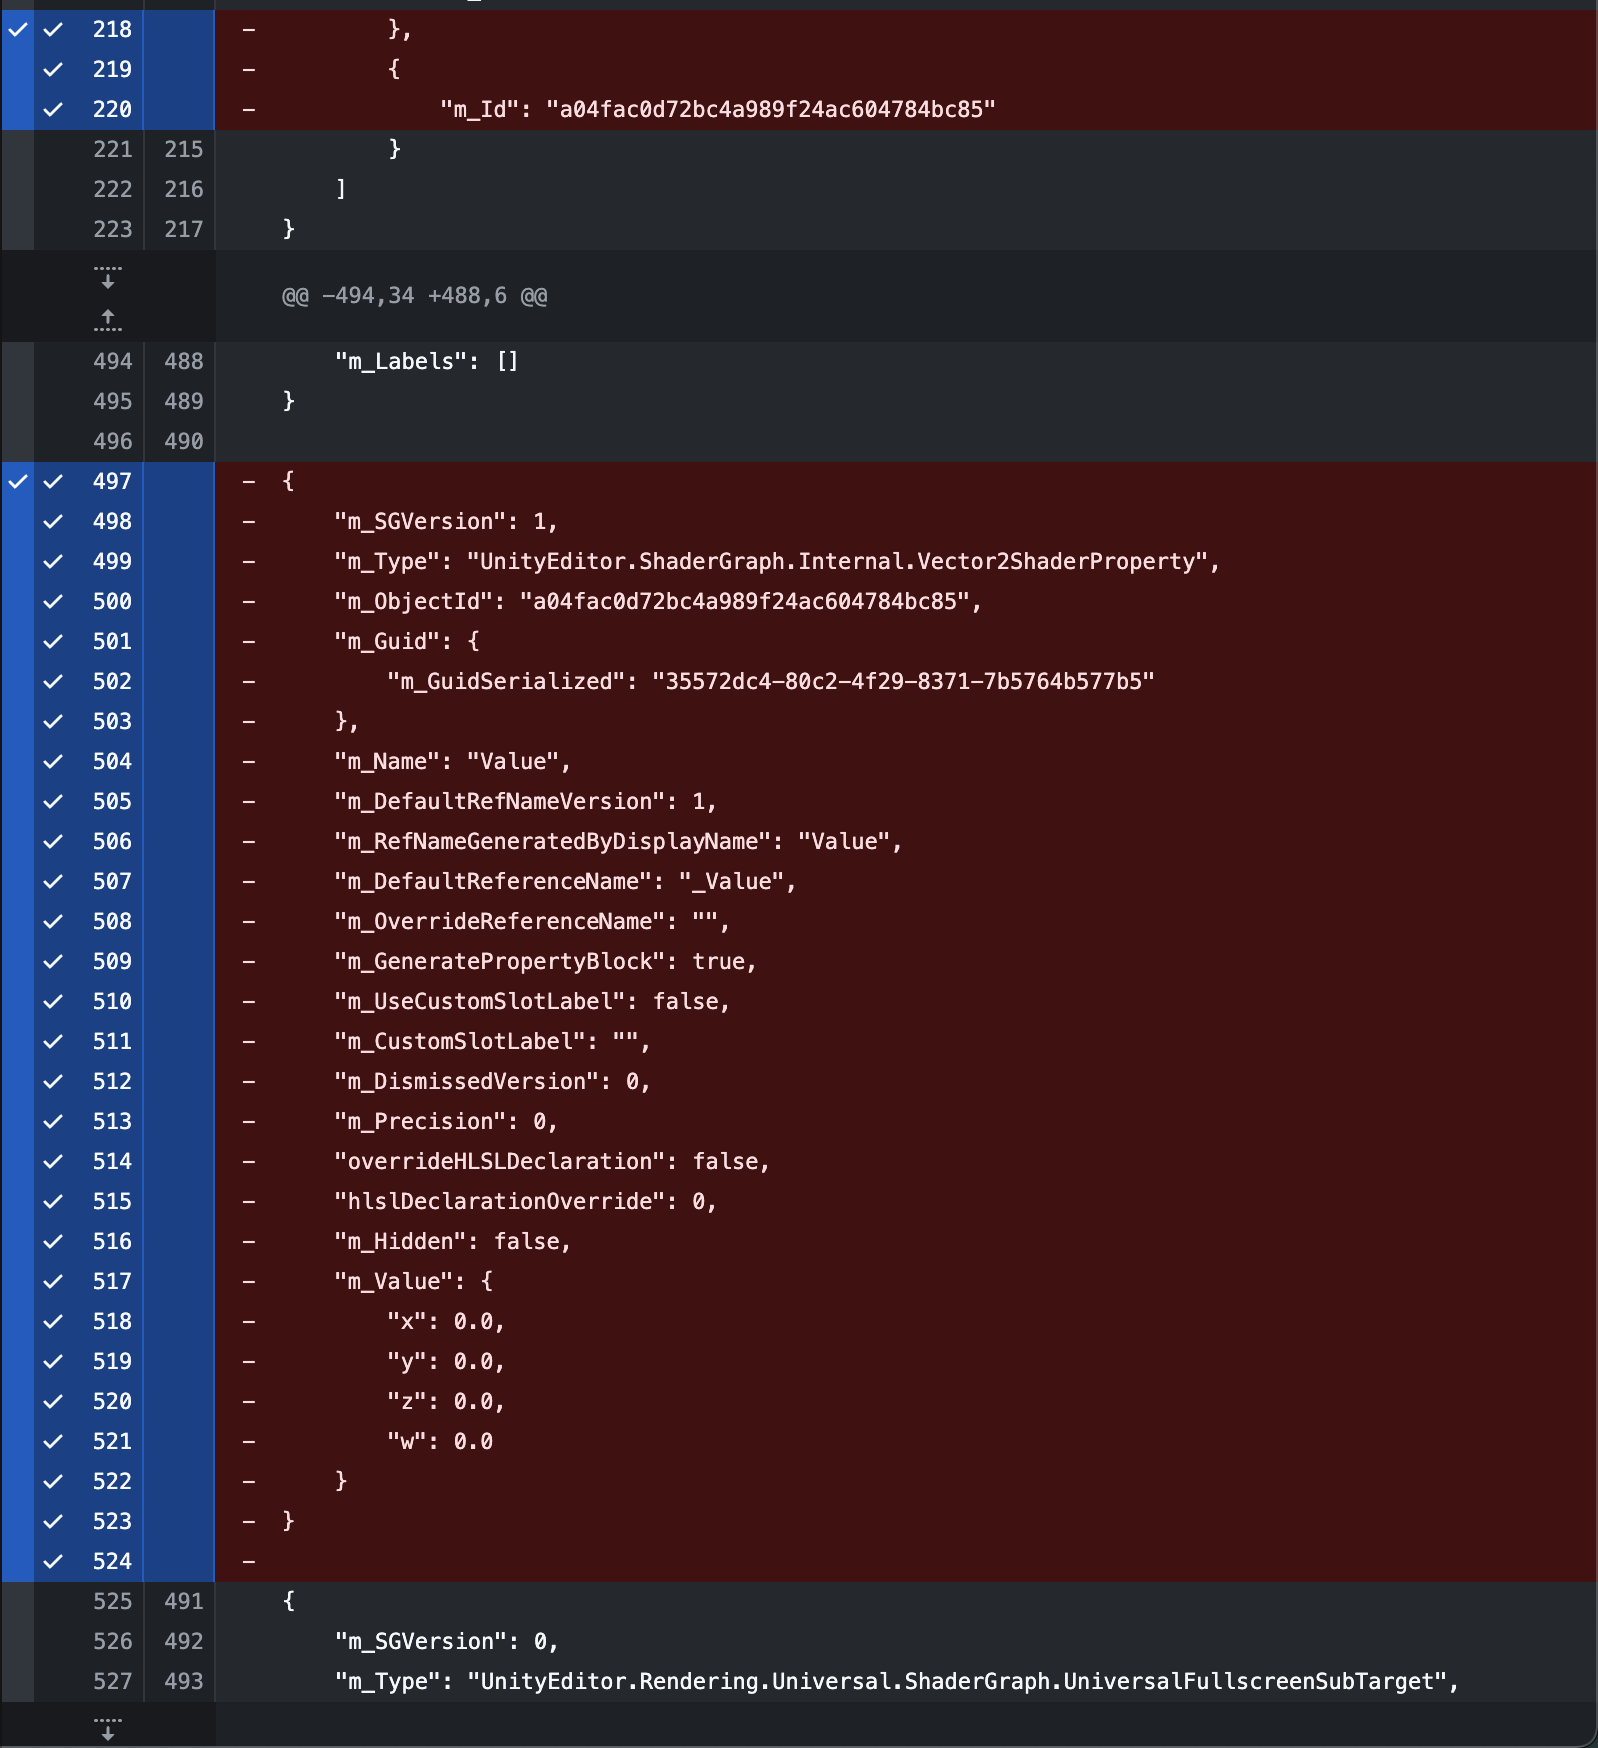Click the checkmark icon on line 500
The width and height of the screenshot is (1598, 1748).
click(x=54, y=601)
